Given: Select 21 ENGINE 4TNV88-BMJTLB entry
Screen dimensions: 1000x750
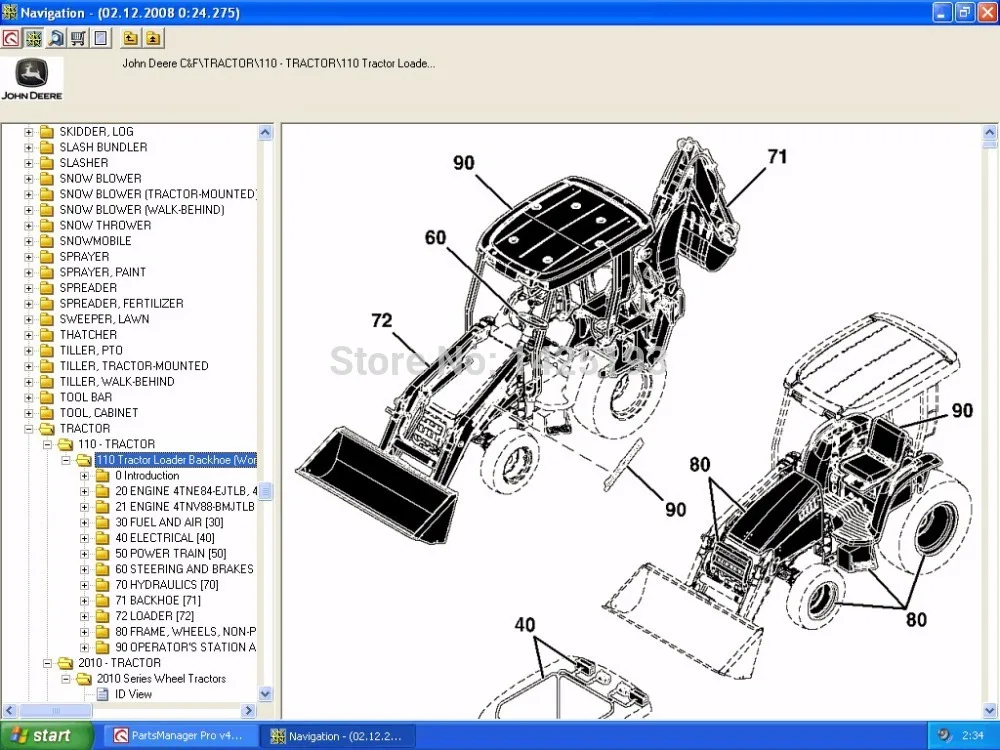Looking at the screenshot, I should coord(186,507).
